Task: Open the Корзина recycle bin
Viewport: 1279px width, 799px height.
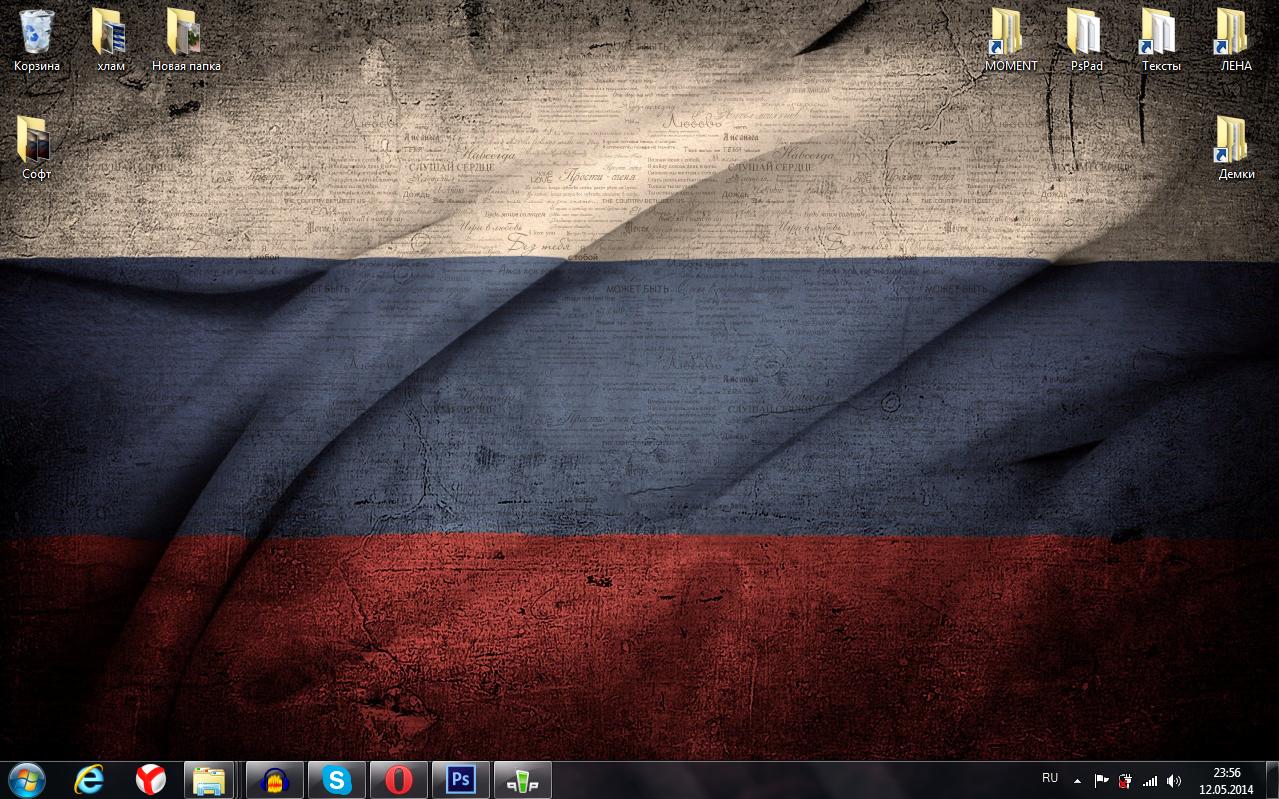Action: click(37, 33)
